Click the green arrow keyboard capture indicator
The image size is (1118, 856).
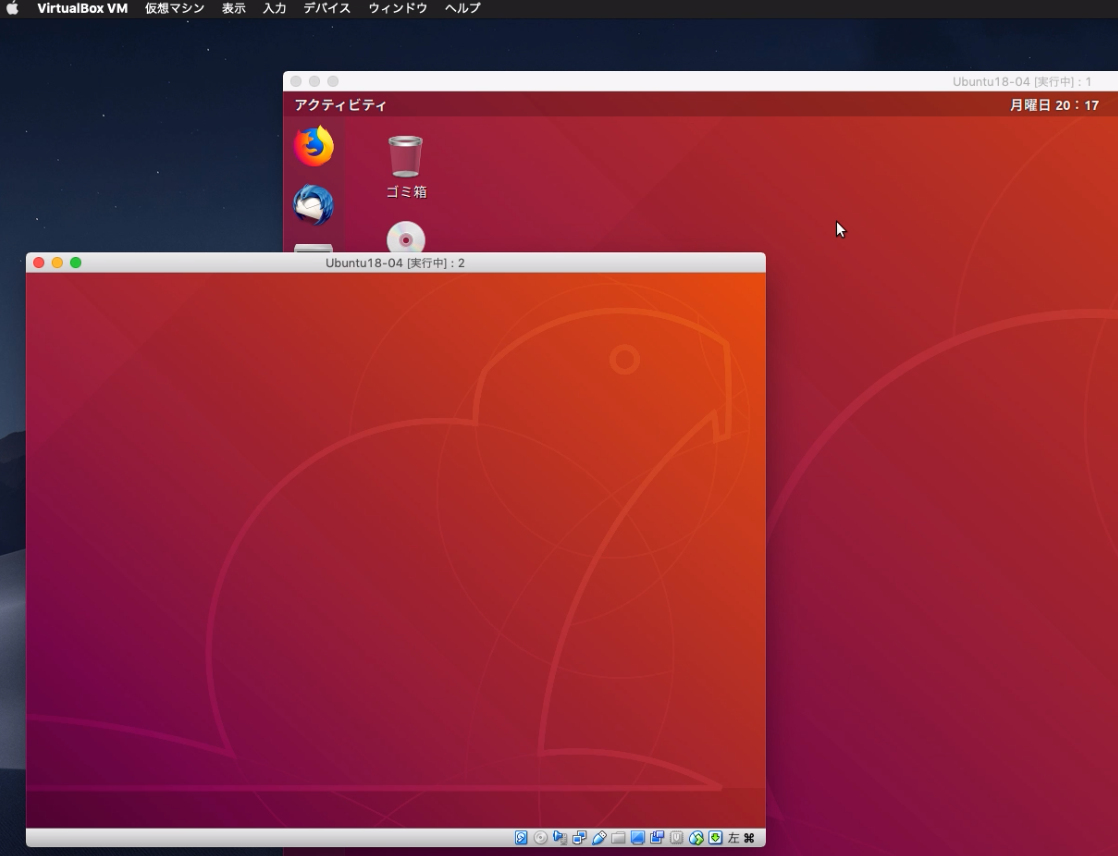pos(715,837)
